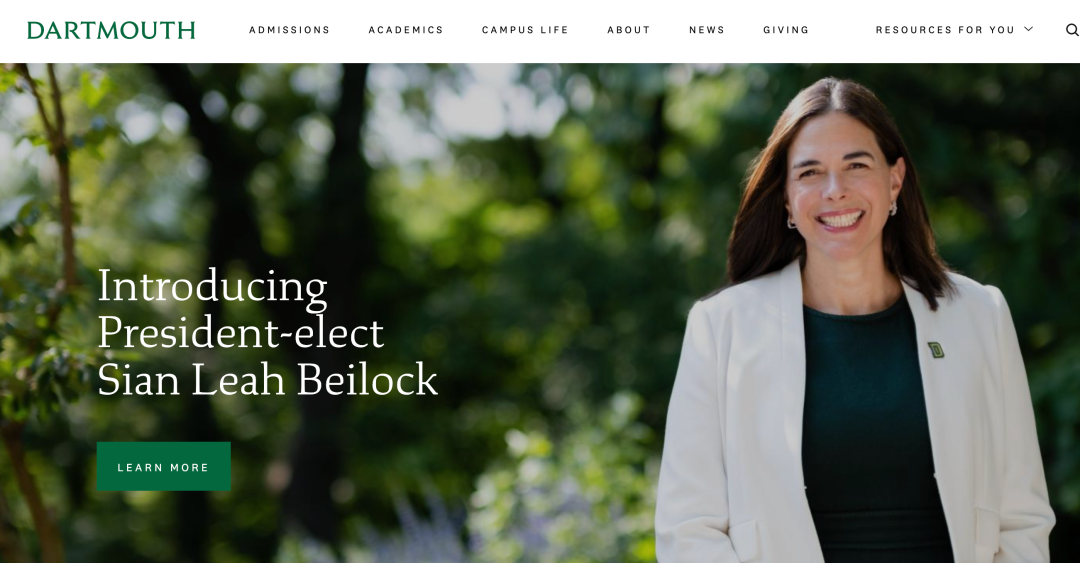
Task: Open the Admissions menu
Action: coord(289,30)
